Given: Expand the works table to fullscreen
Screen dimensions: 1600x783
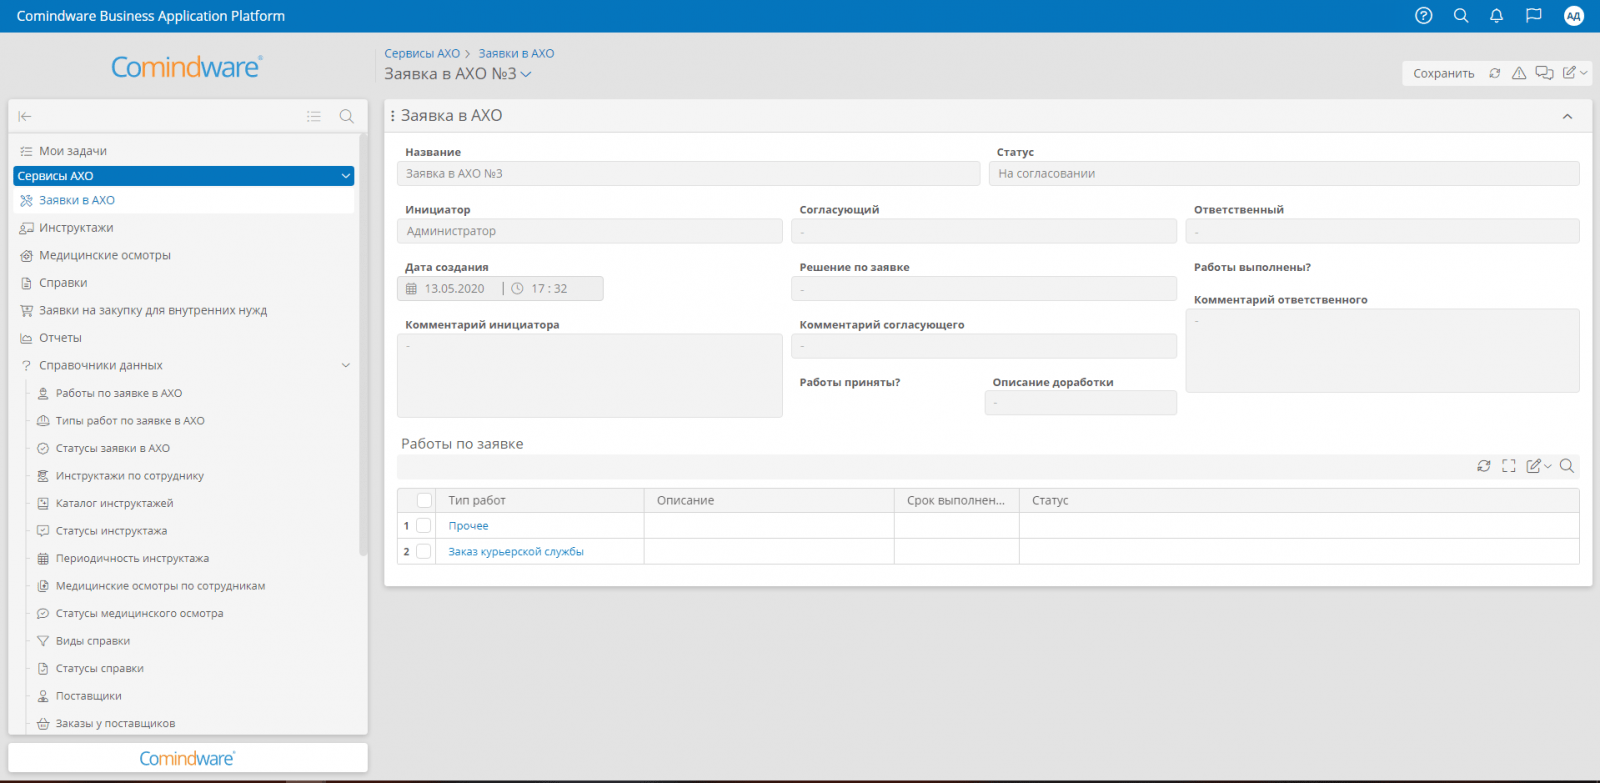Looking at the screenshot, I should [x=1509, y=466].
